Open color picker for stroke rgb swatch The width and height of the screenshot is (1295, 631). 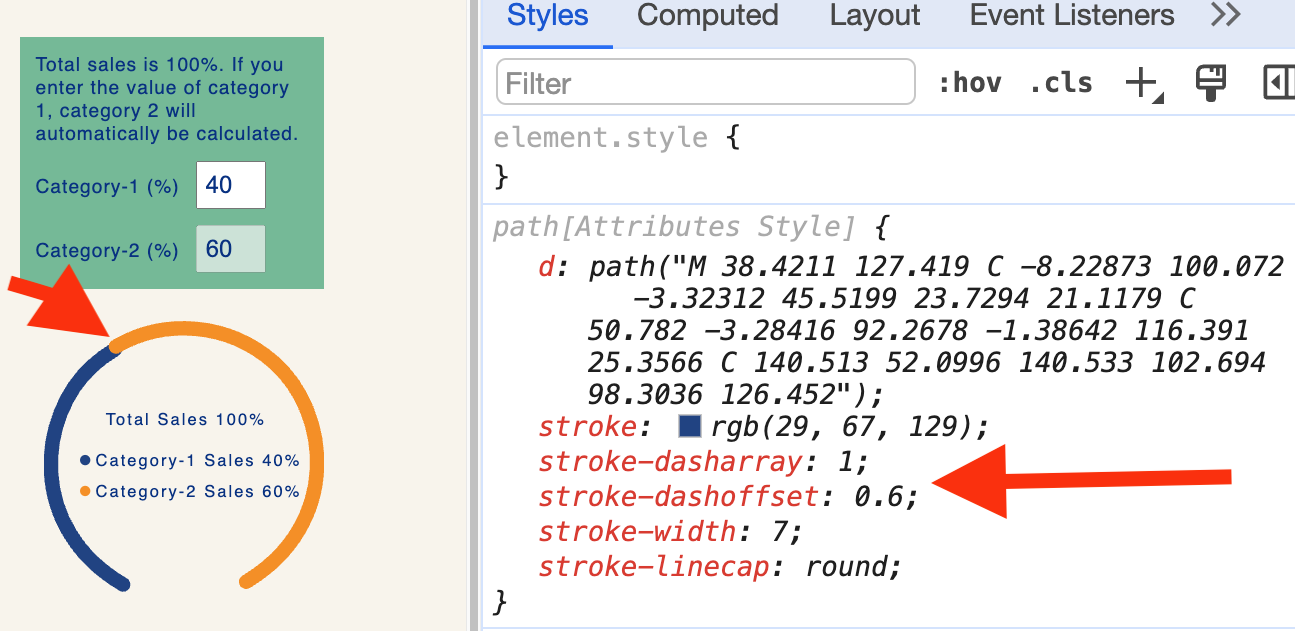[690, 427]
